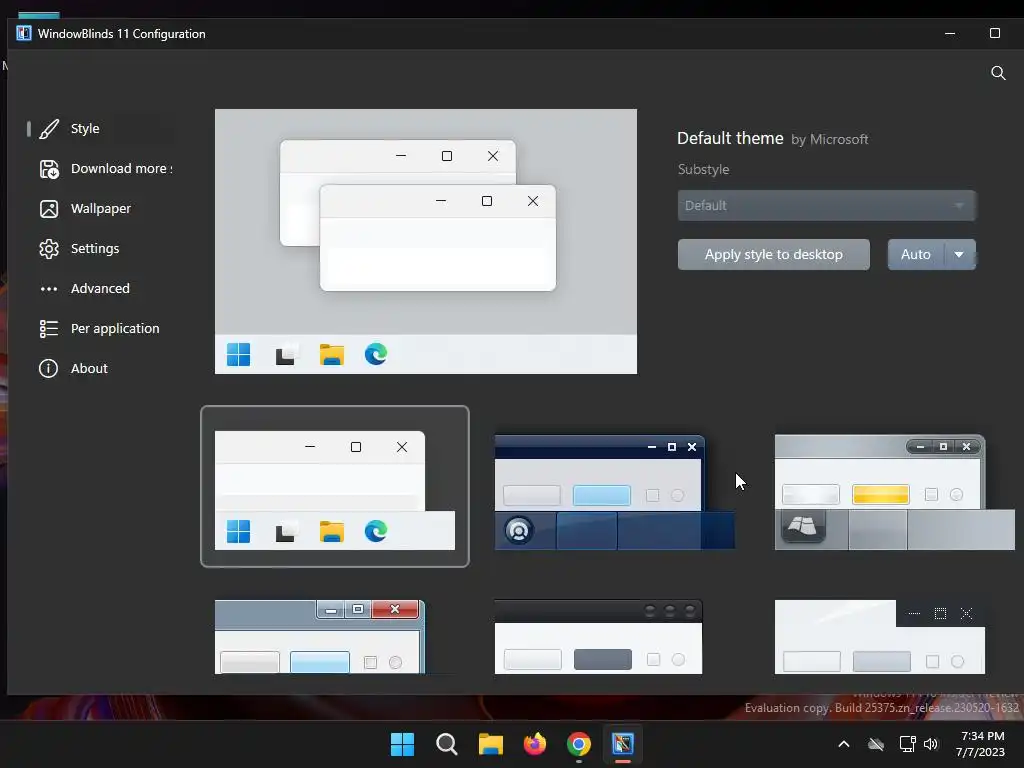Open the Substyle Default dropdown
Image resolution: width=1024 pixels, height=768 pixels.
[x=826, y=206]
